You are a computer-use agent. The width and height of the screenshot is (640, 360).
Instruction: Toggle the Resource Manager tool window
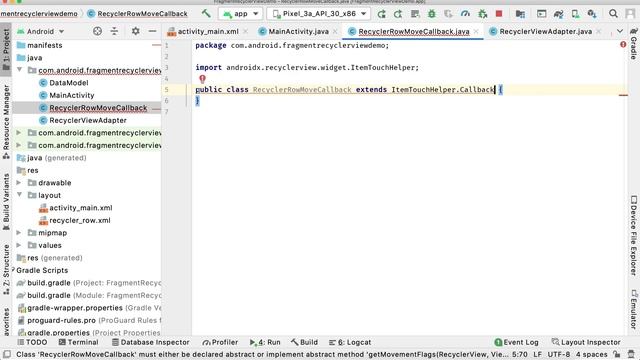(x=6, y=121)
